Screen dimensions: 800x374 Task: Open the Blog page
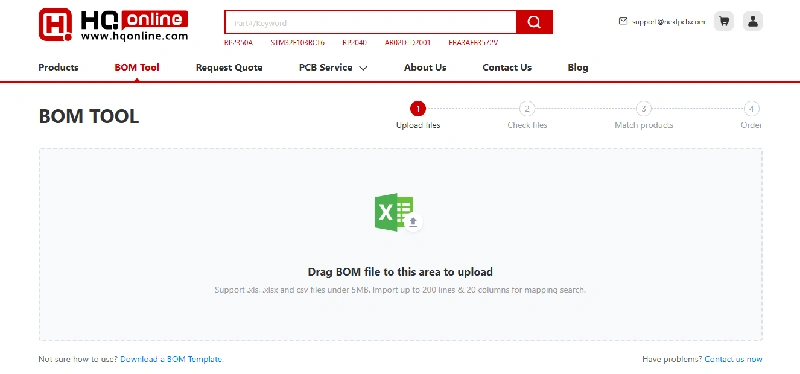[578, 67]
